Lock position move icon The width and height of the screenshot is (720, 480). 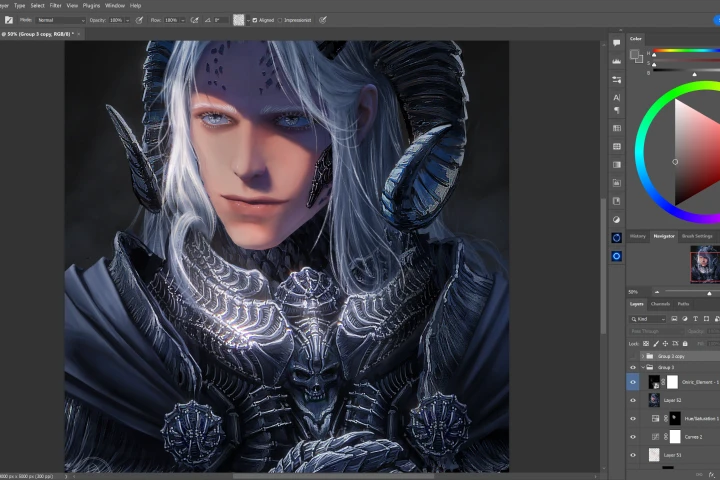(665, 344)
